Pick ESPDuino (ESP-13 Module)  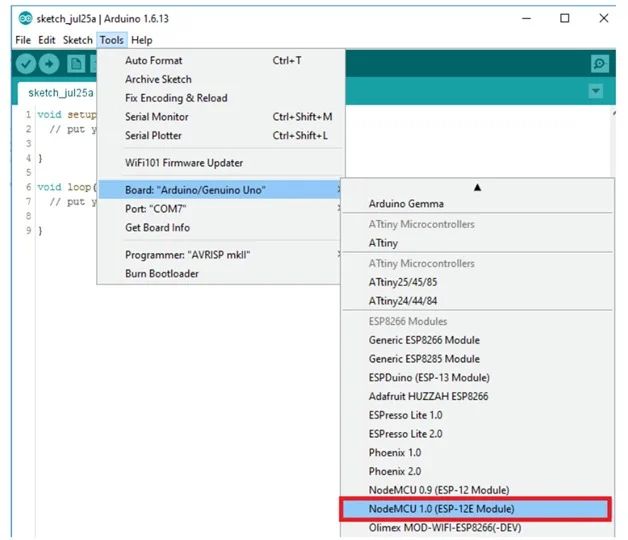[477, 378]
